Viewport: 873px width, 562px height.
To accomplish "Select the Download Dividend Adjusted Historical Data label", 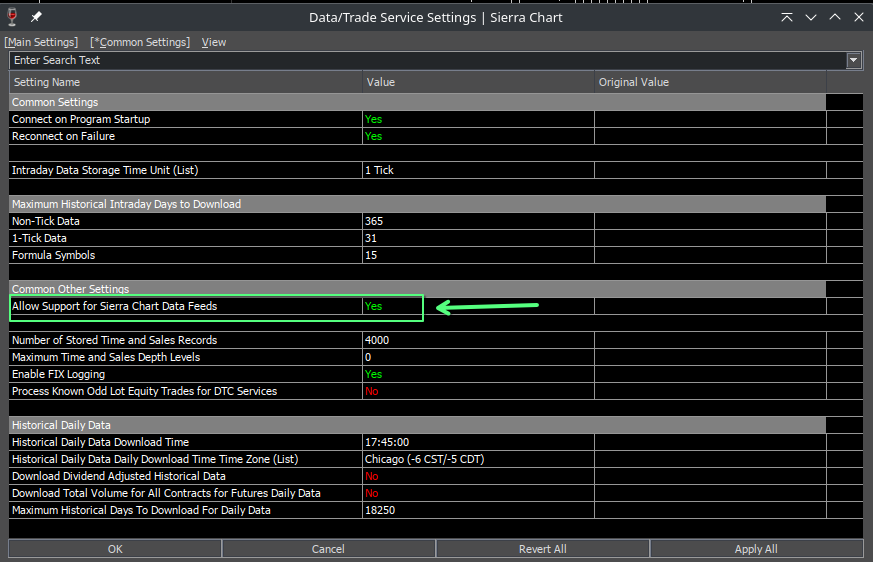I will (119, 476).
